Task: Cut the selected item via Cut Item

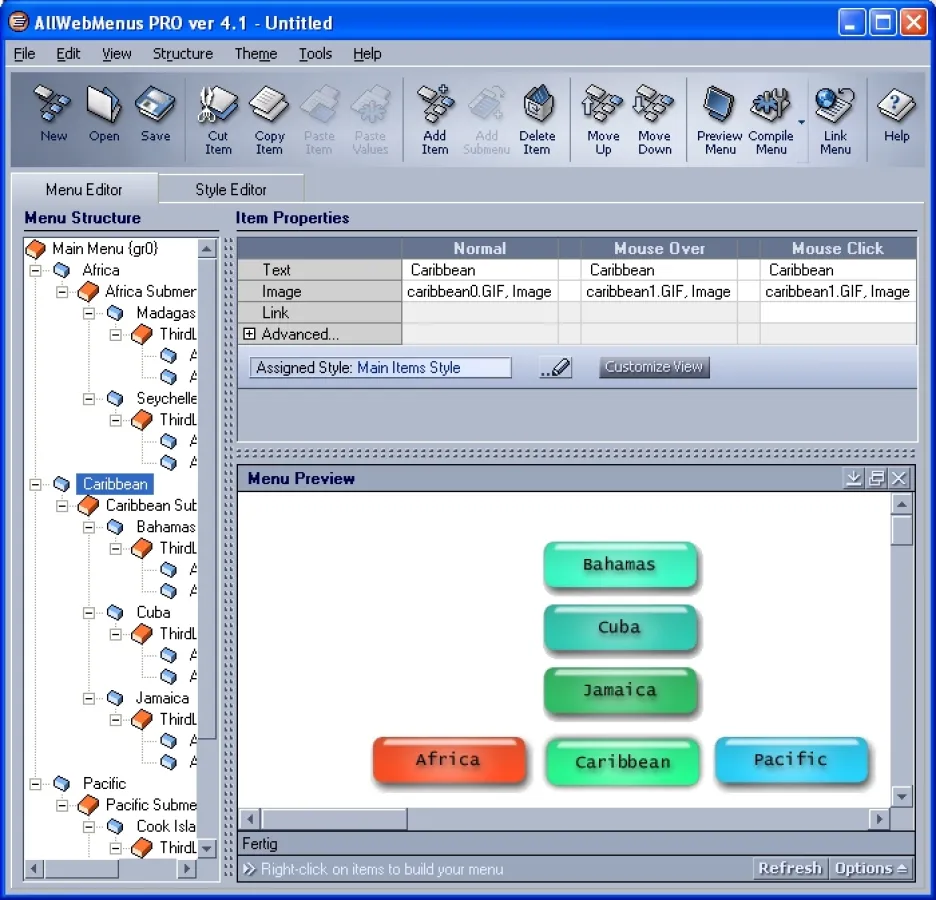Action: tap(218, 120)
